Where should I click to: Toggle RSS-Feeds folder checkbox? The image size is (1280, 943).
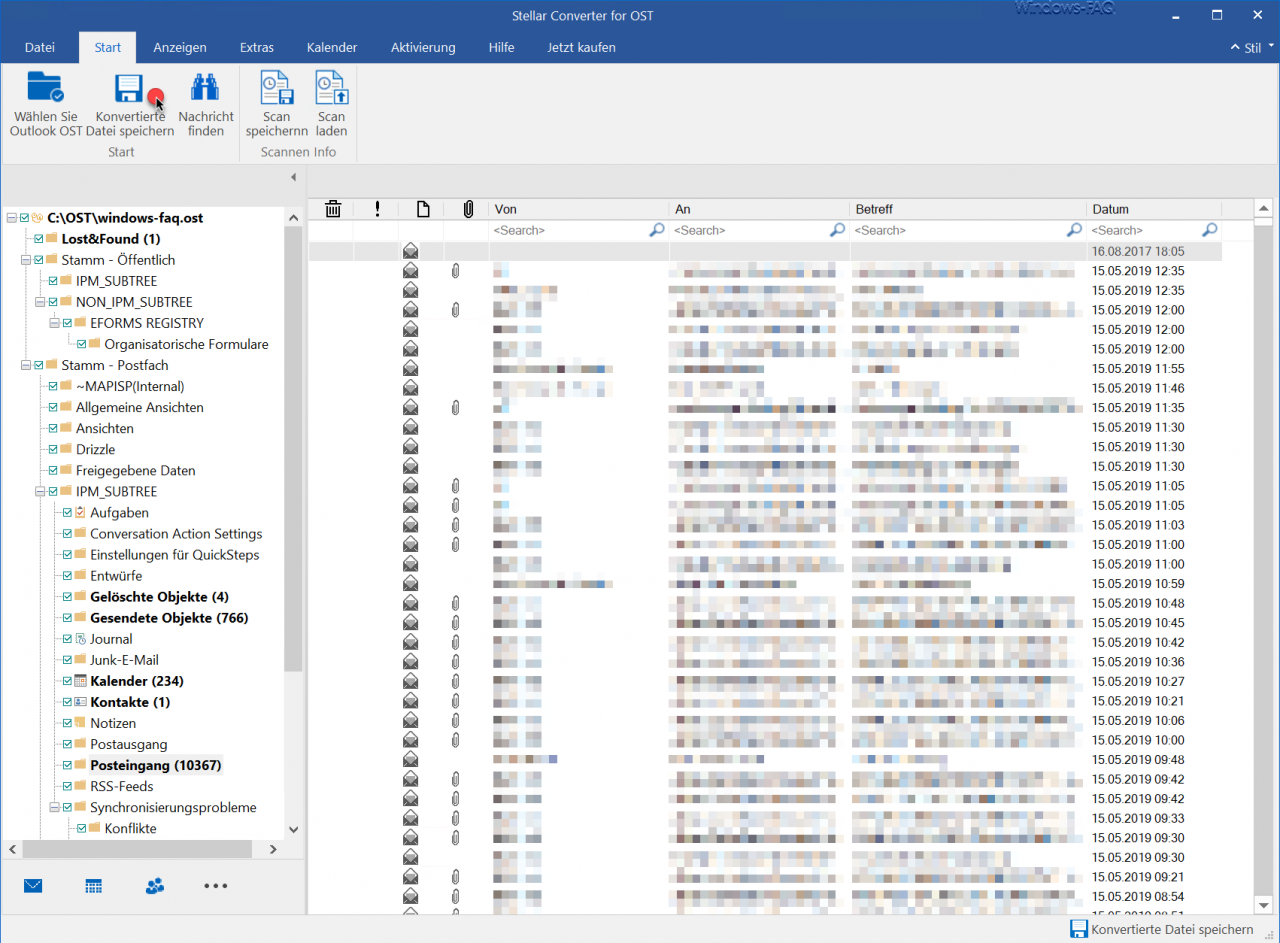pos(67,786)
